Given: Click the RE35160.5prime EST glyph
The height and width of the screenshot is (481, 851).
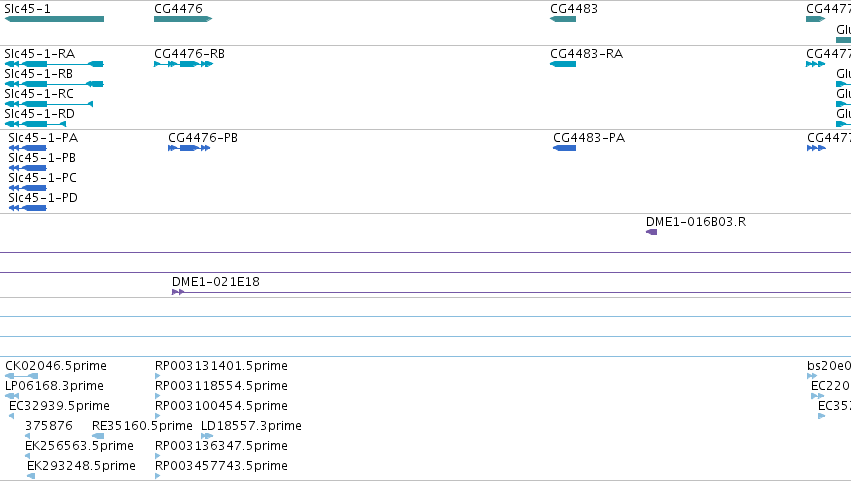Looking at the screenshot, I should [98, 436].
